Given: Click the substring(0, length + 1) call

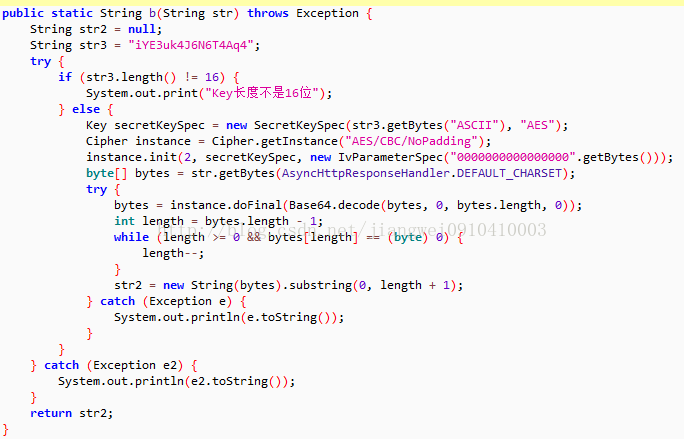Looking at the screenshot, I should pyautogui.click(x=373, y=285).
